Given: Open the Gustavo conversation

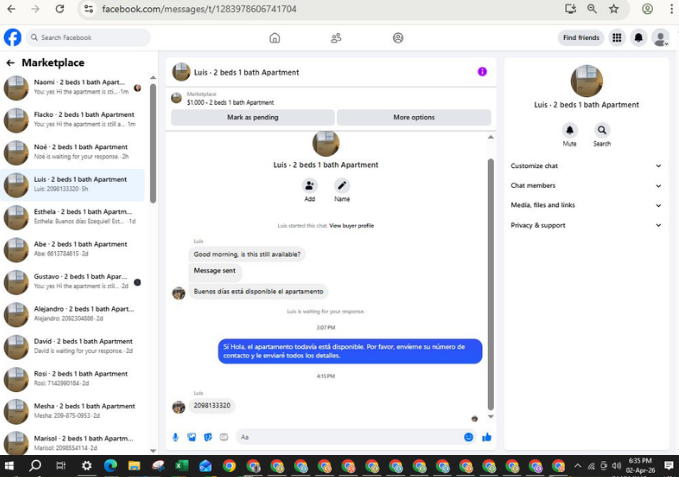Looking at the screenshot, I should point(73,282).
